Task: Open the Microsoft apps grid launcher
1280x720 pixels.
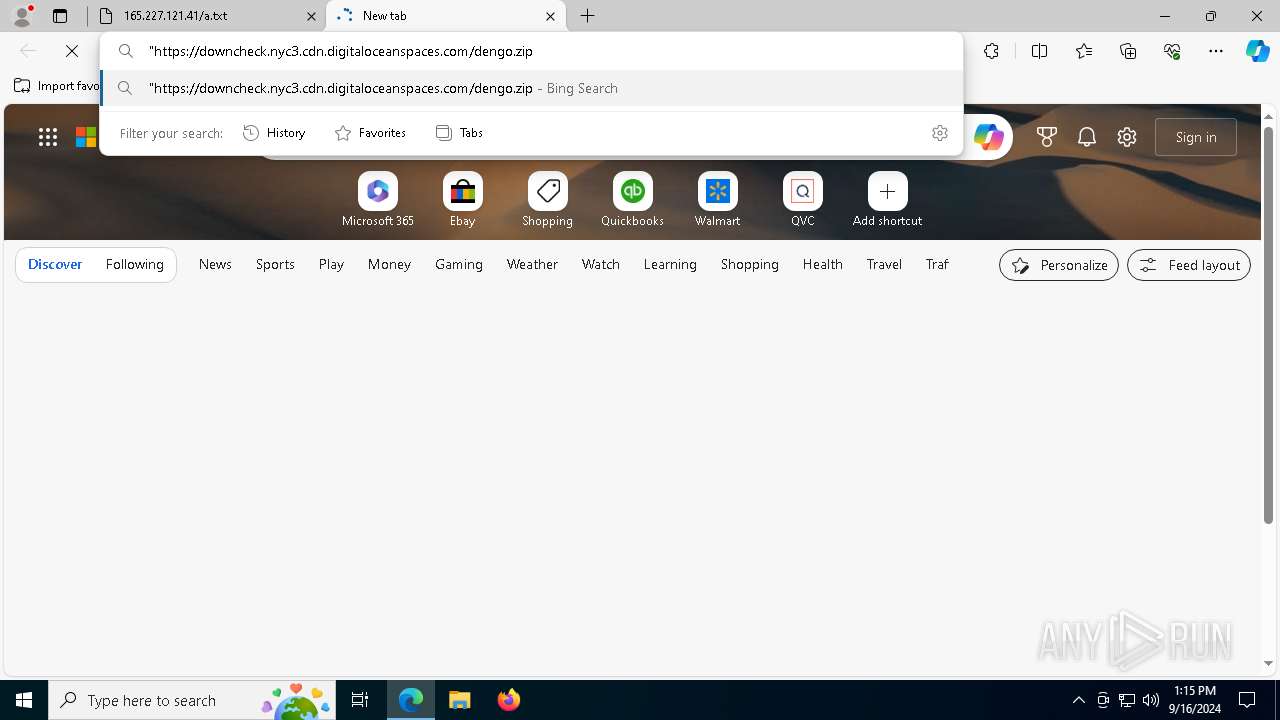Action: [x=48, y=137]
